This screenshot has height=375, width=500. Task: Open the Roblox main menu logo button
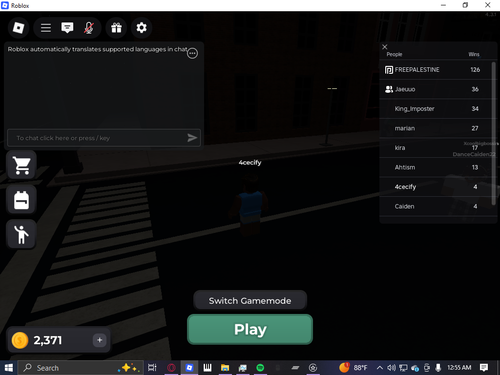click(18, 28)
